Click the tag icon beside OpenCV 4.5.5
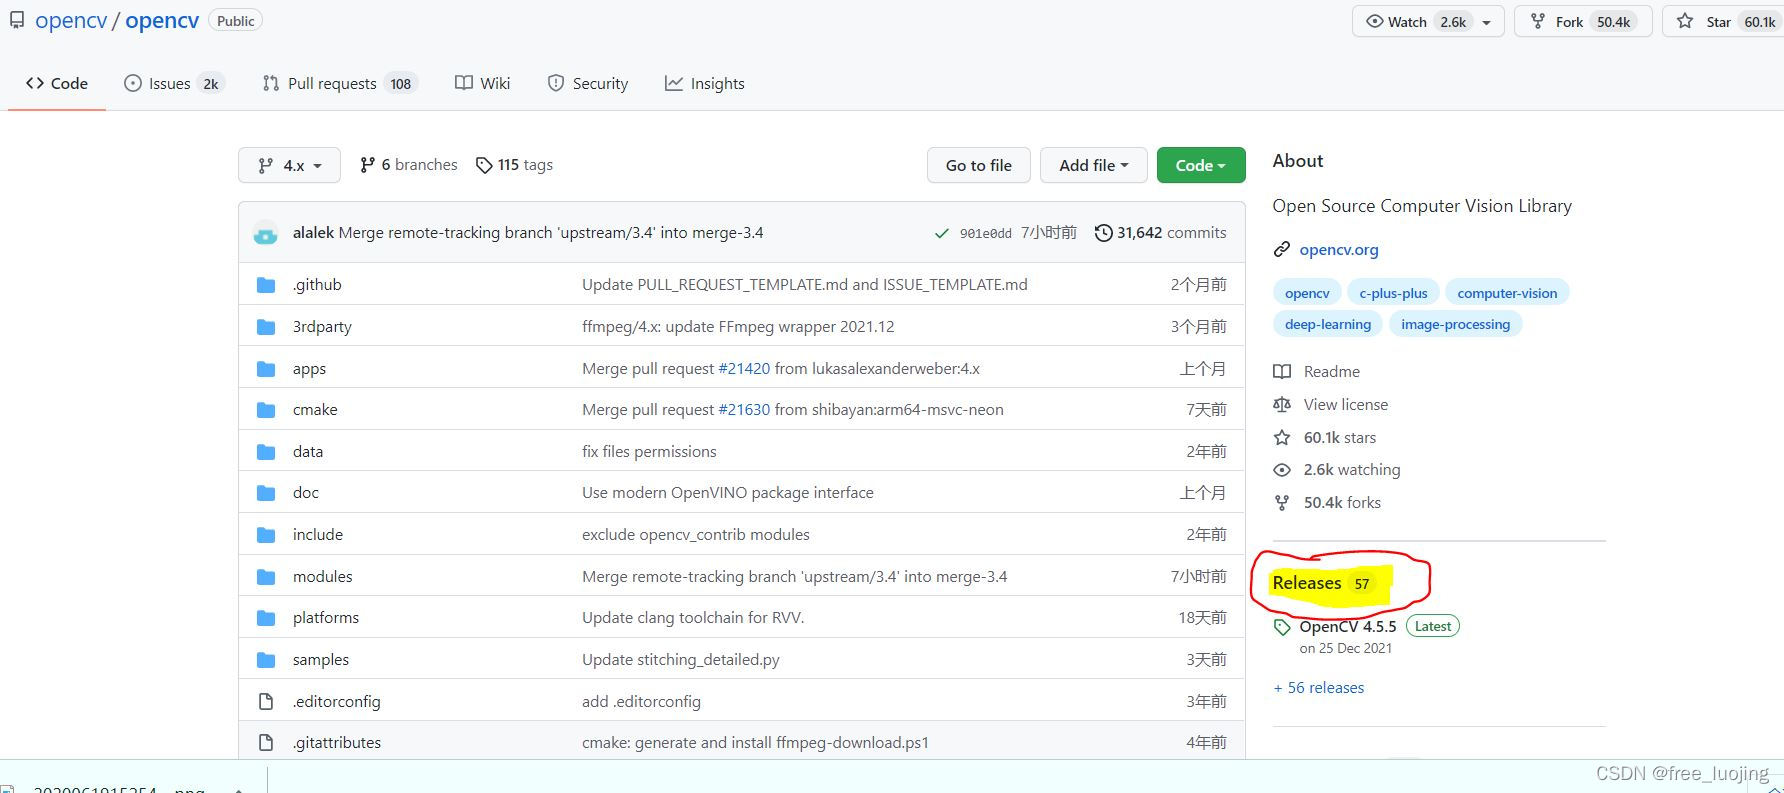Viewport: 1784px width, 793px height. tap(1282, 628)
